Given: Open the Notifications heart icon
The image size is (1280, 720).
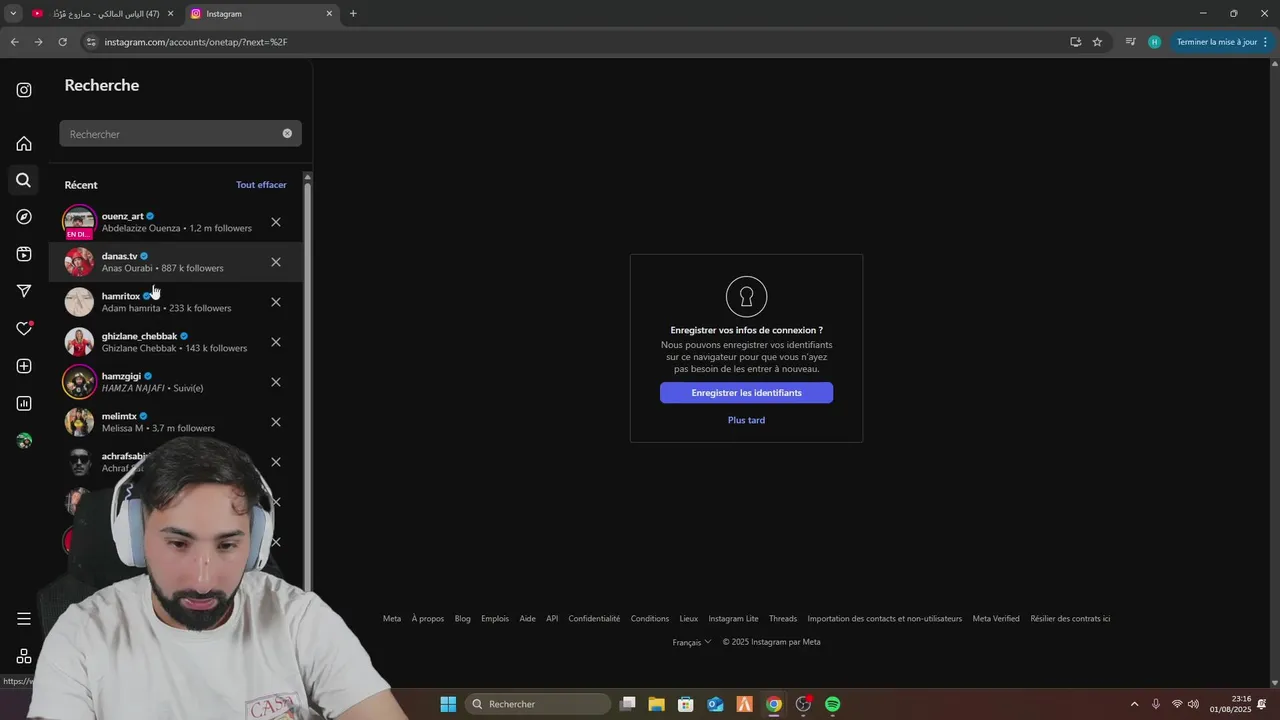Looking at the screenshot, I should (24, 328).
